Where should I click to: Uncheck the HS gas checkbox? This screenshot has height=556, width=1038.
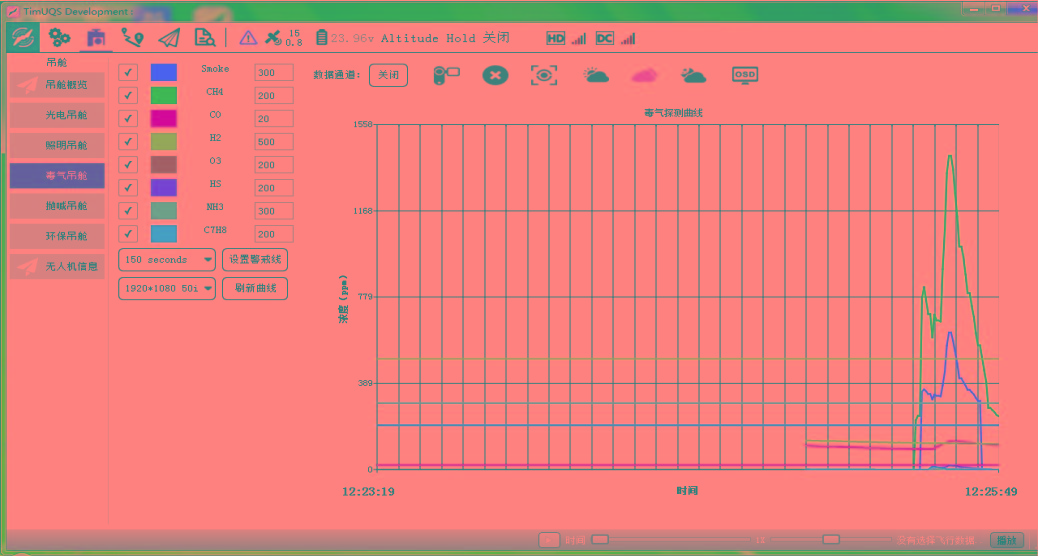(128, 187)
